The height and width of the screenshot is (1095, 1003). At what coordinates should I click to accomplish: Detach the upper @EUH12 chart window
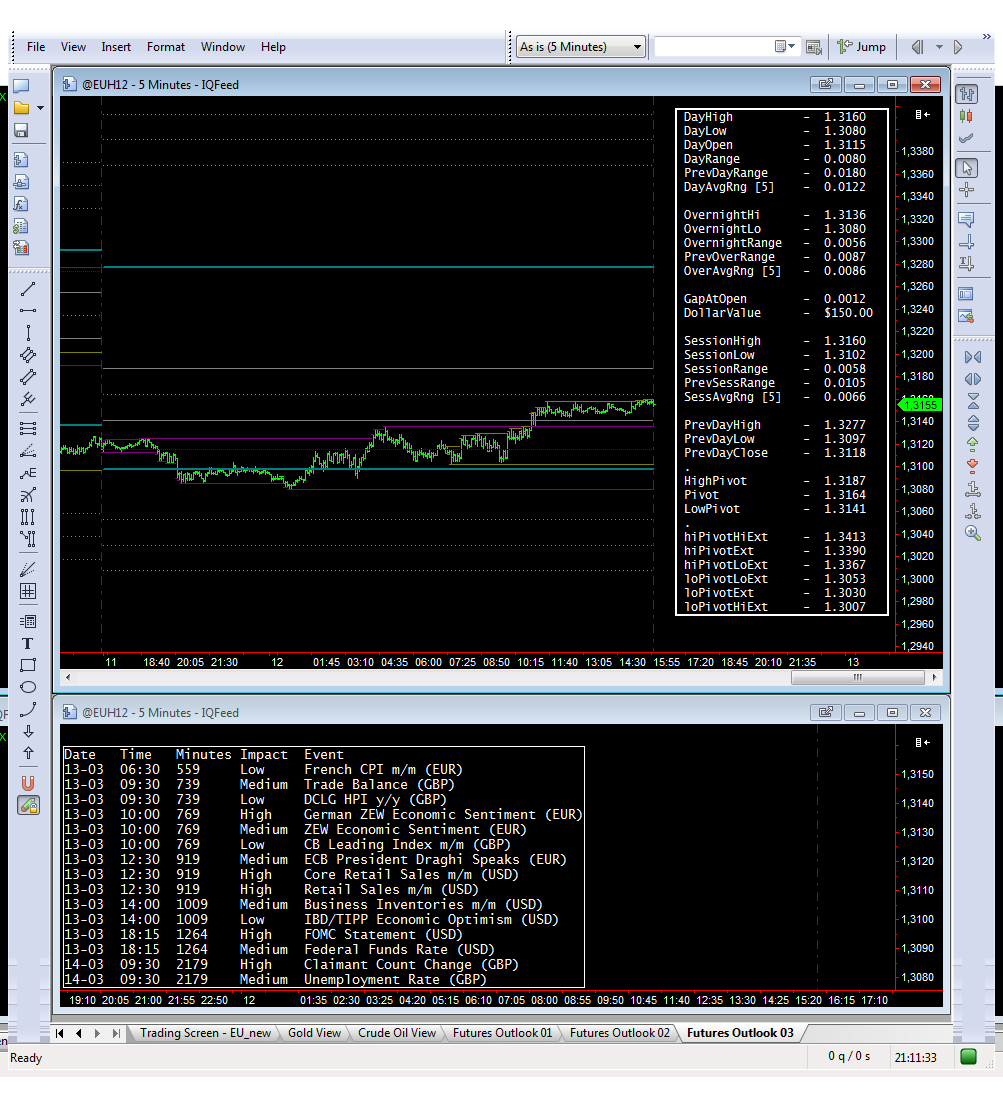[826, 84]
